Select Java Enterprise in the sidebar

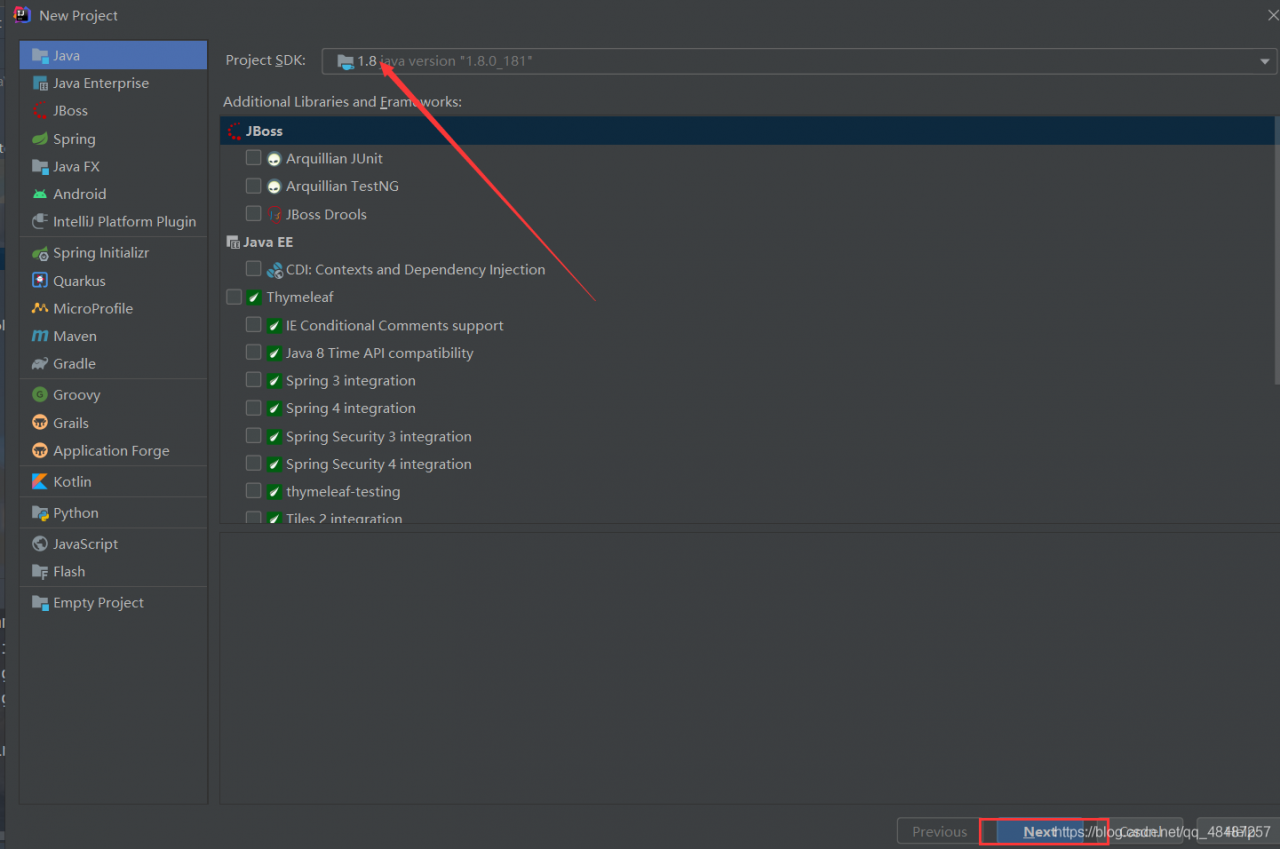(113, 83)
